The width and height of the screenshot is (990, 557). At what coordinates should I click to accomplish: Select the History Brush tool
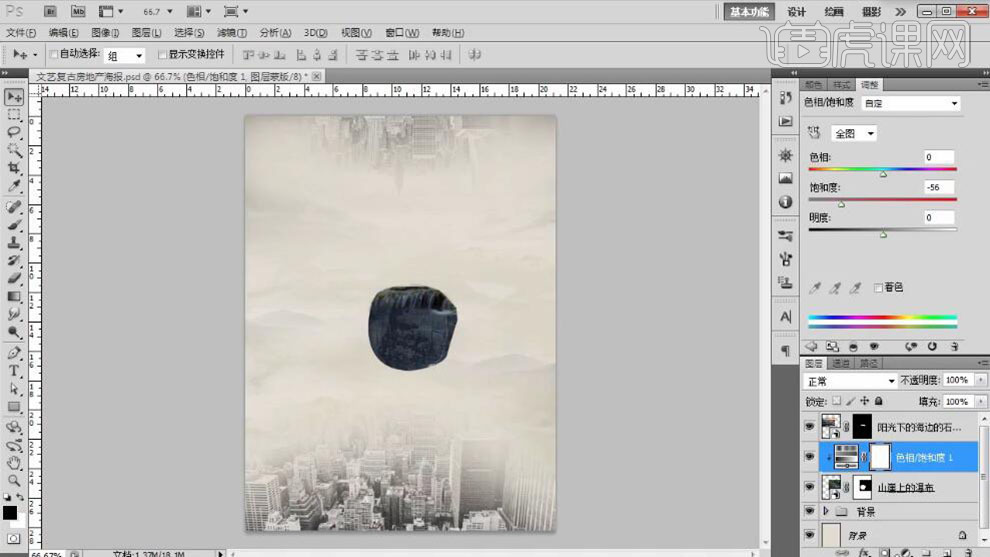pyautogui.click(x=14, y=260)
